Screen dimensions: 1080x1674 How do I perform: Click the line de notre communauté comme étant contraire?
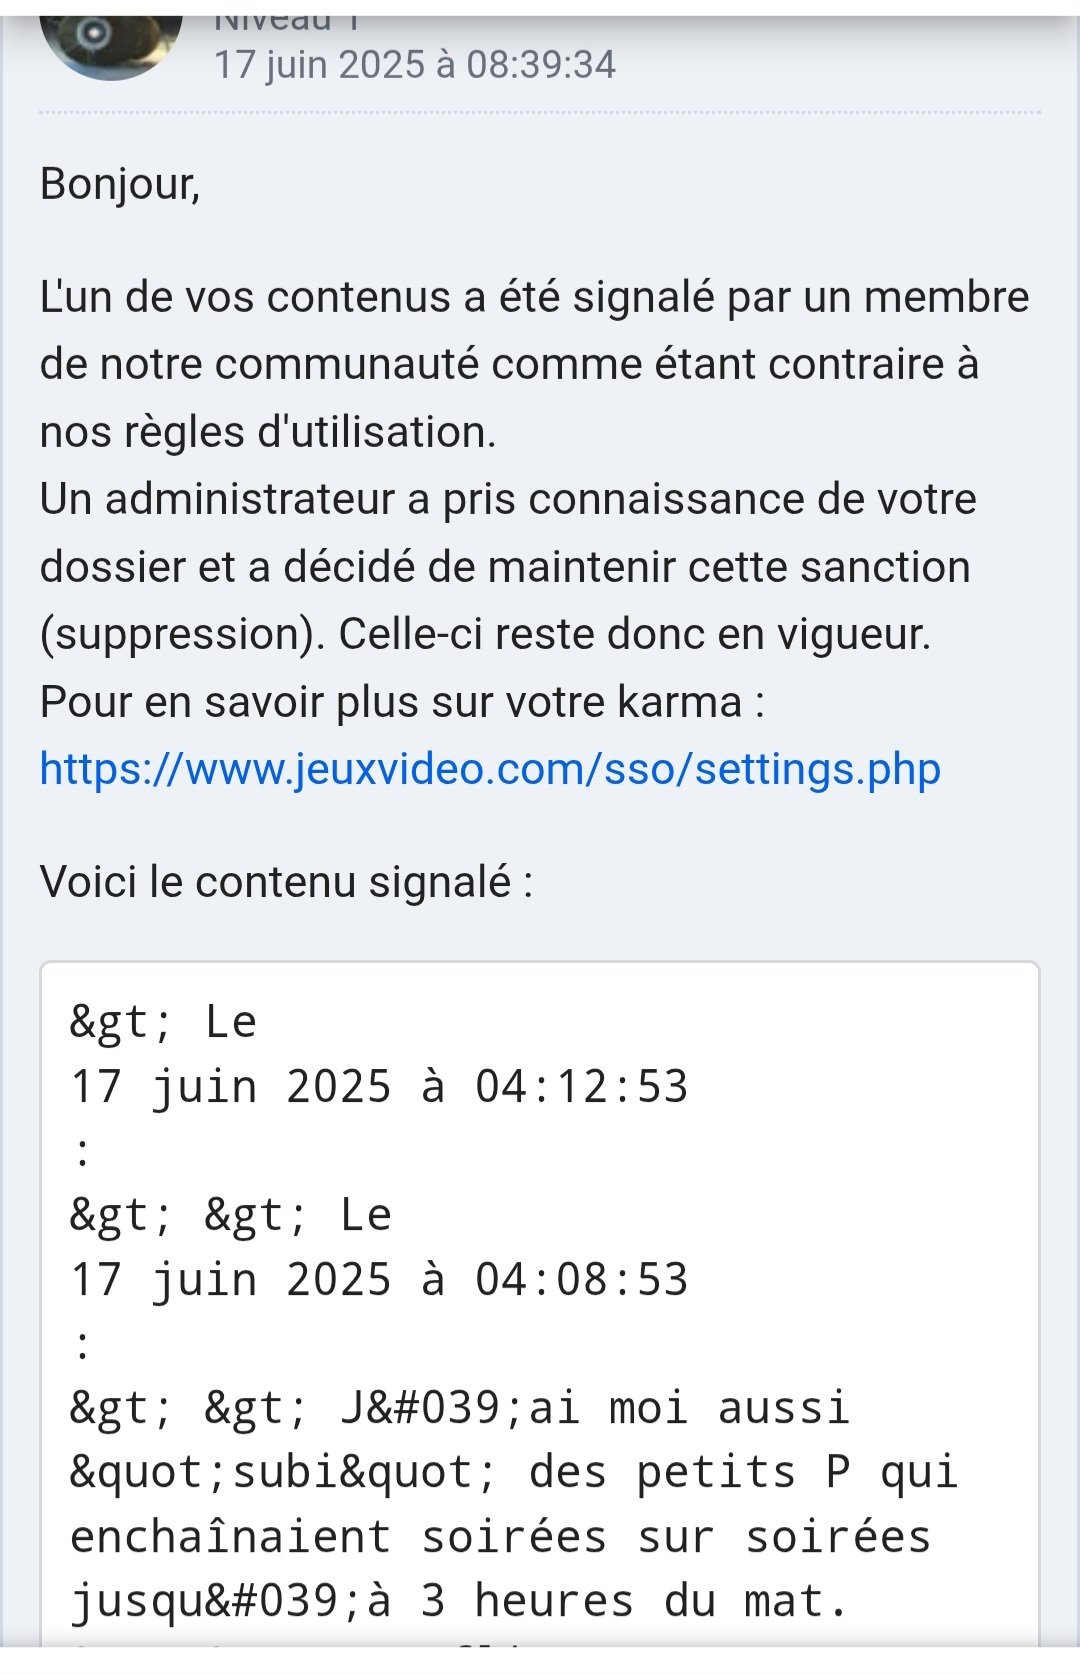click(x=509, y=364)
